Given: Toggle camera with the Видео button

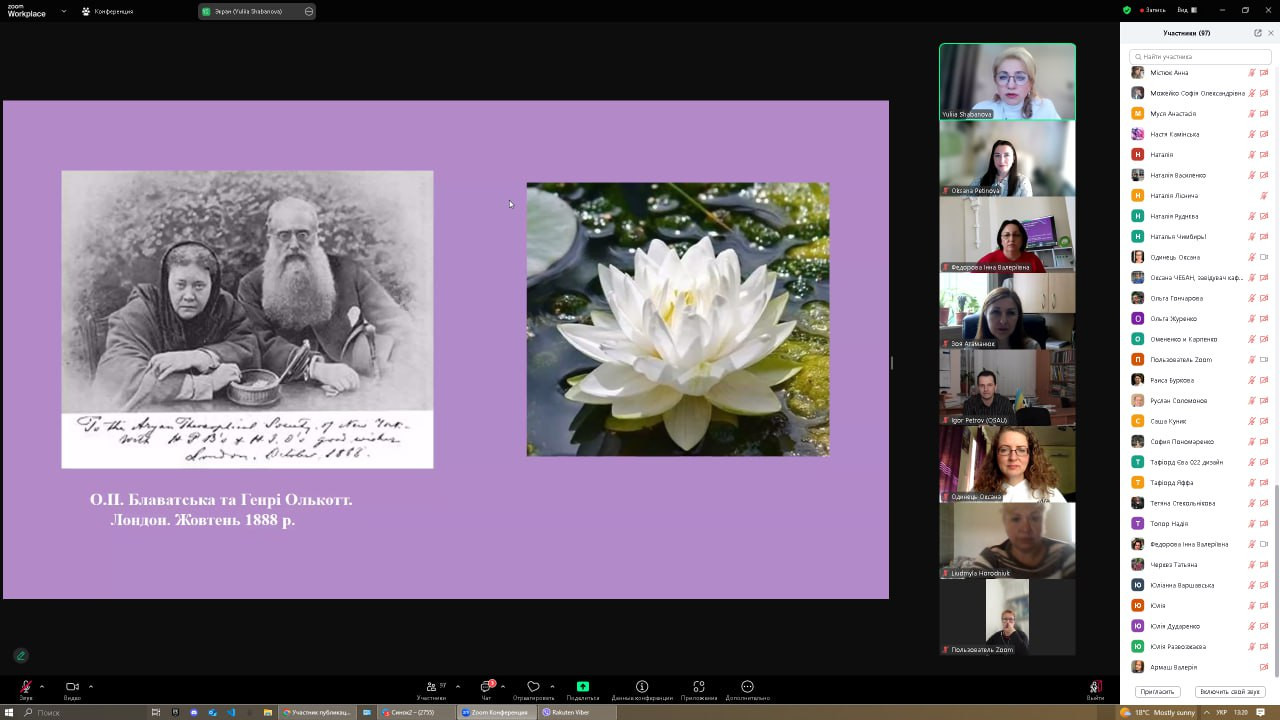Looking at the screenshot, I should (x=72, y=687).
